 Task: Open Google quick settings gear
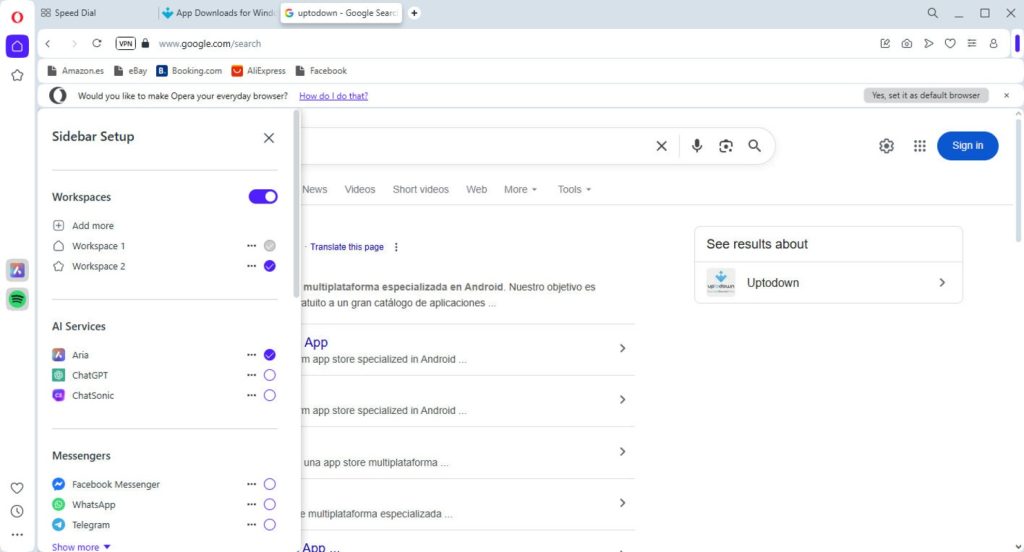click(886, 146)
